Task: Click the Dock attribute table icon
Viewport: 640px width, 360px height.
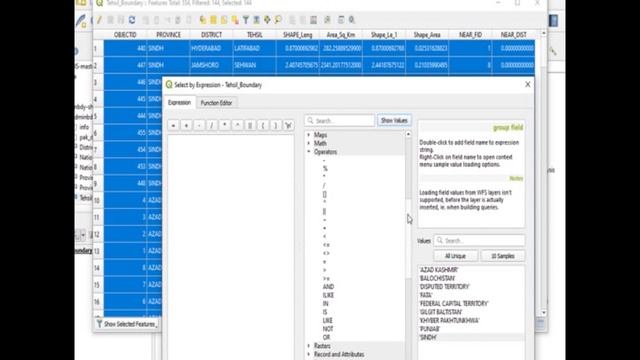Action: [x=341, y=20]
